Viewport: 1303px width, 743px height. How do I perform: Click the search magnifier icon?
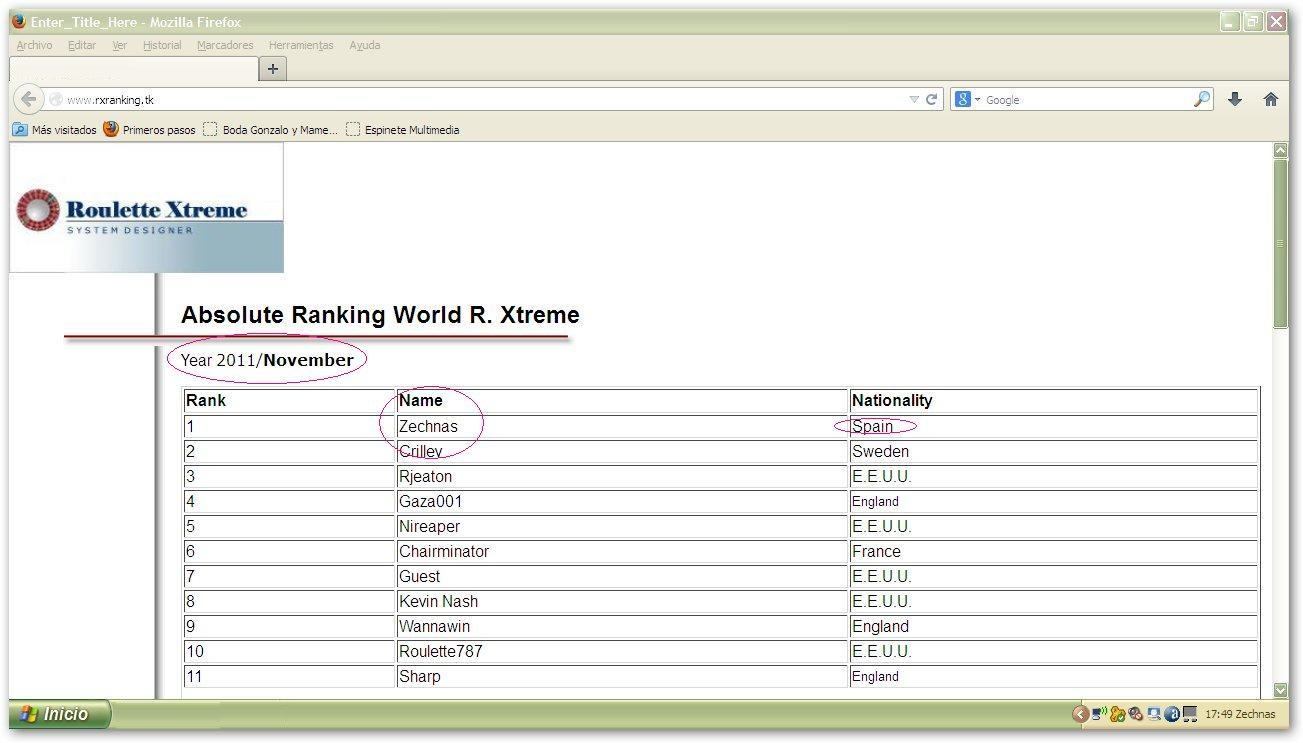1202,99
